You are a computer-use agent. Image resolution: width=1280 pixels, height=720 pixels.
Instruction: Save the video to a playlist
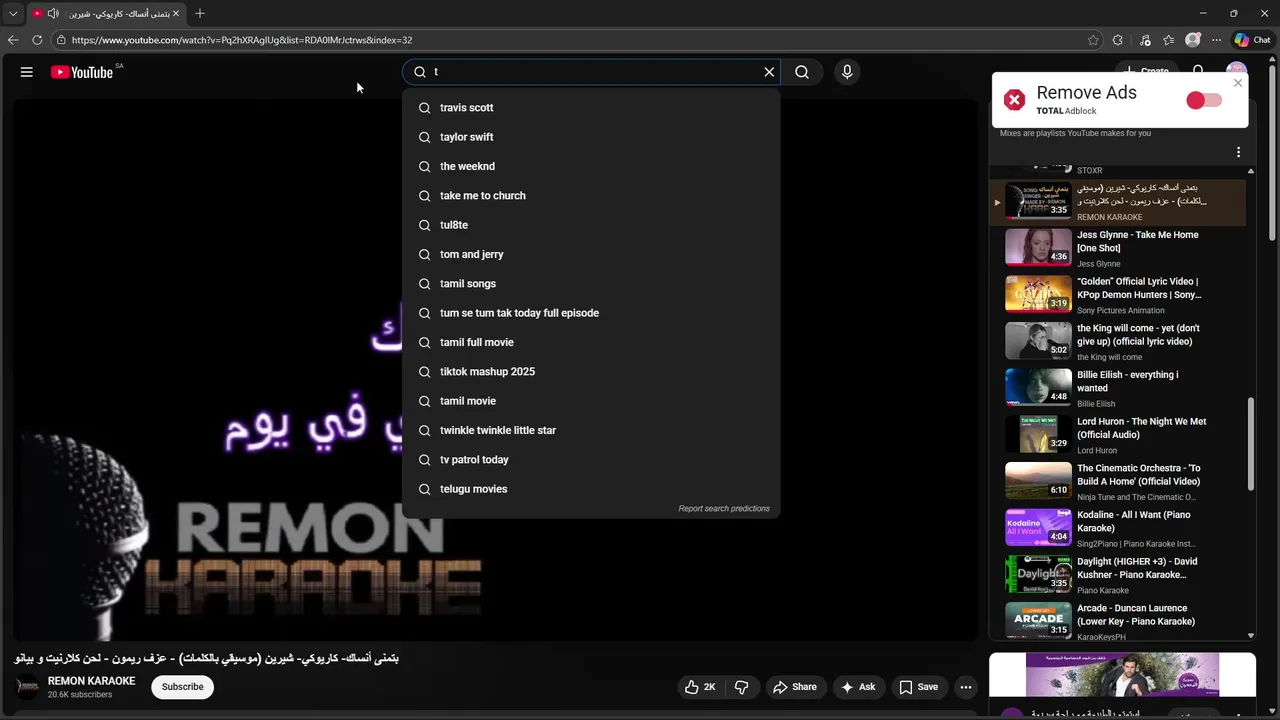click(918, 687)
